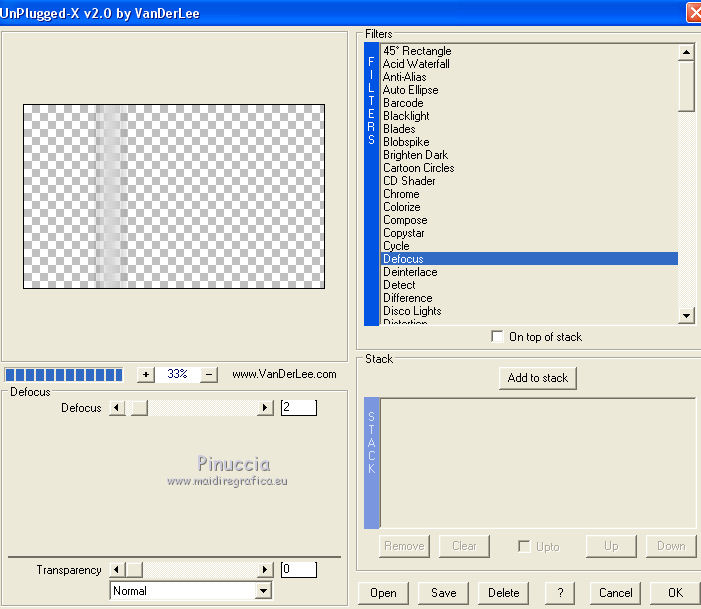The width and height of the screenshot is (701, 609).
Task: Select Colorize filter
Action: pyautogui.click(x=529, y=207)
